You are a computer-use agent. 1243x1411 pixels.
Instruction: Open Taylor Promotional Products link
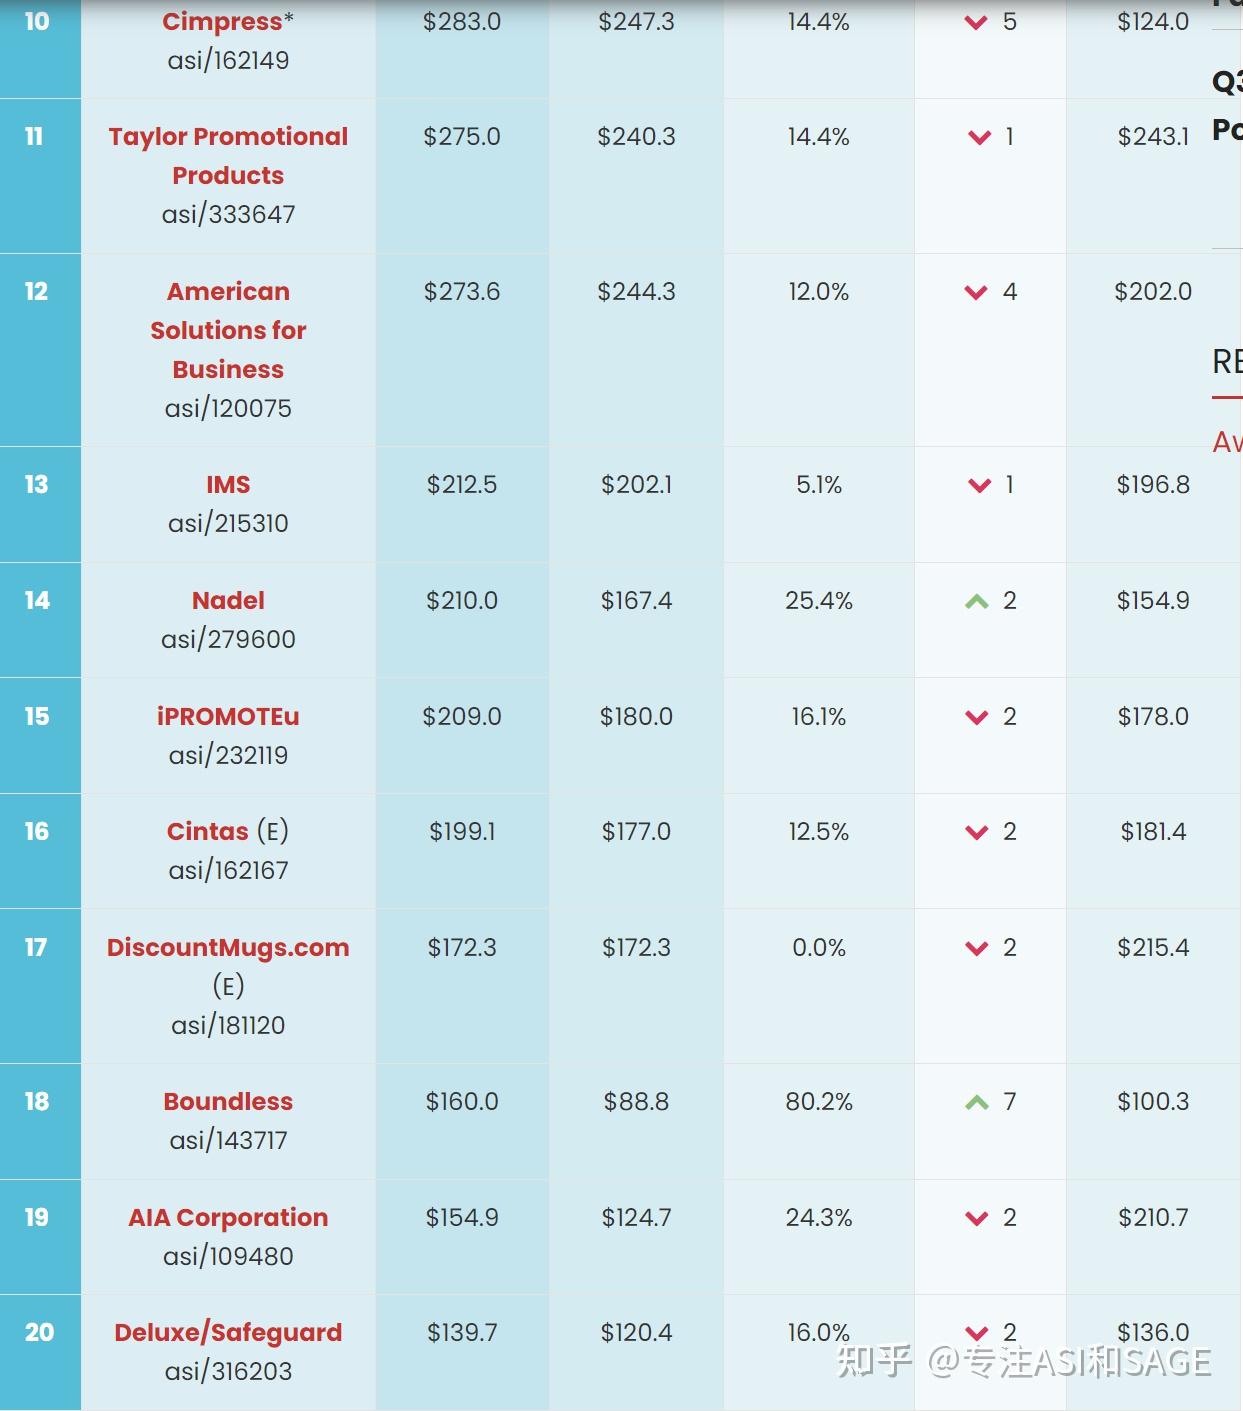[x=228, y=155]
